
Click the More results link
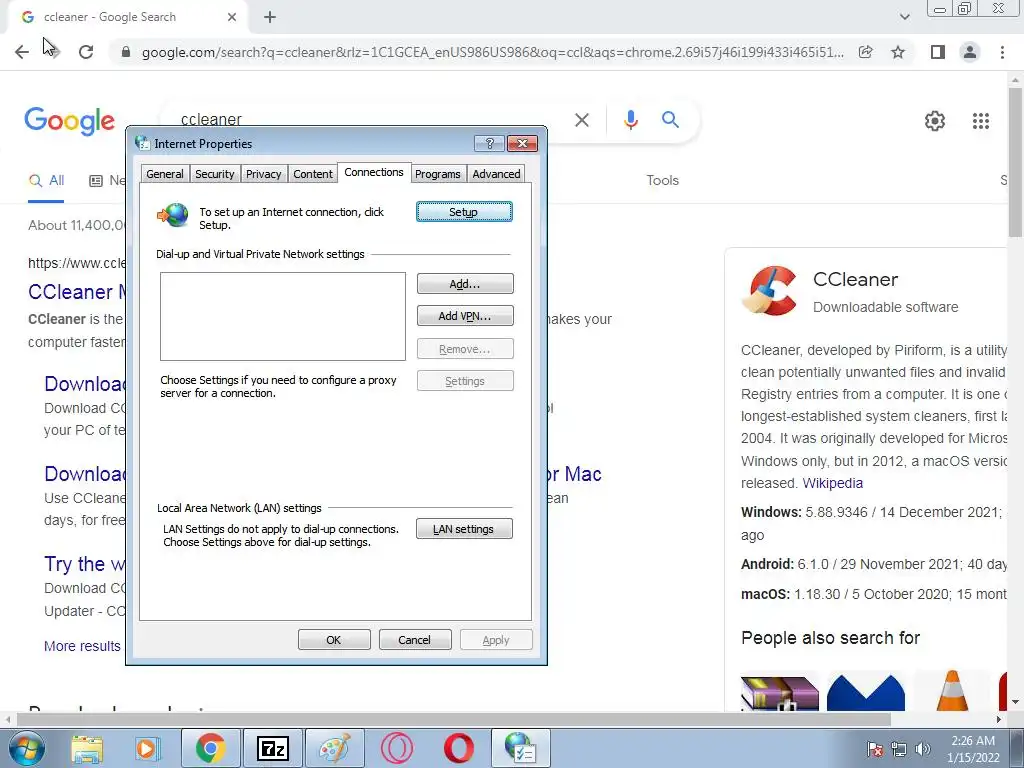82,646
